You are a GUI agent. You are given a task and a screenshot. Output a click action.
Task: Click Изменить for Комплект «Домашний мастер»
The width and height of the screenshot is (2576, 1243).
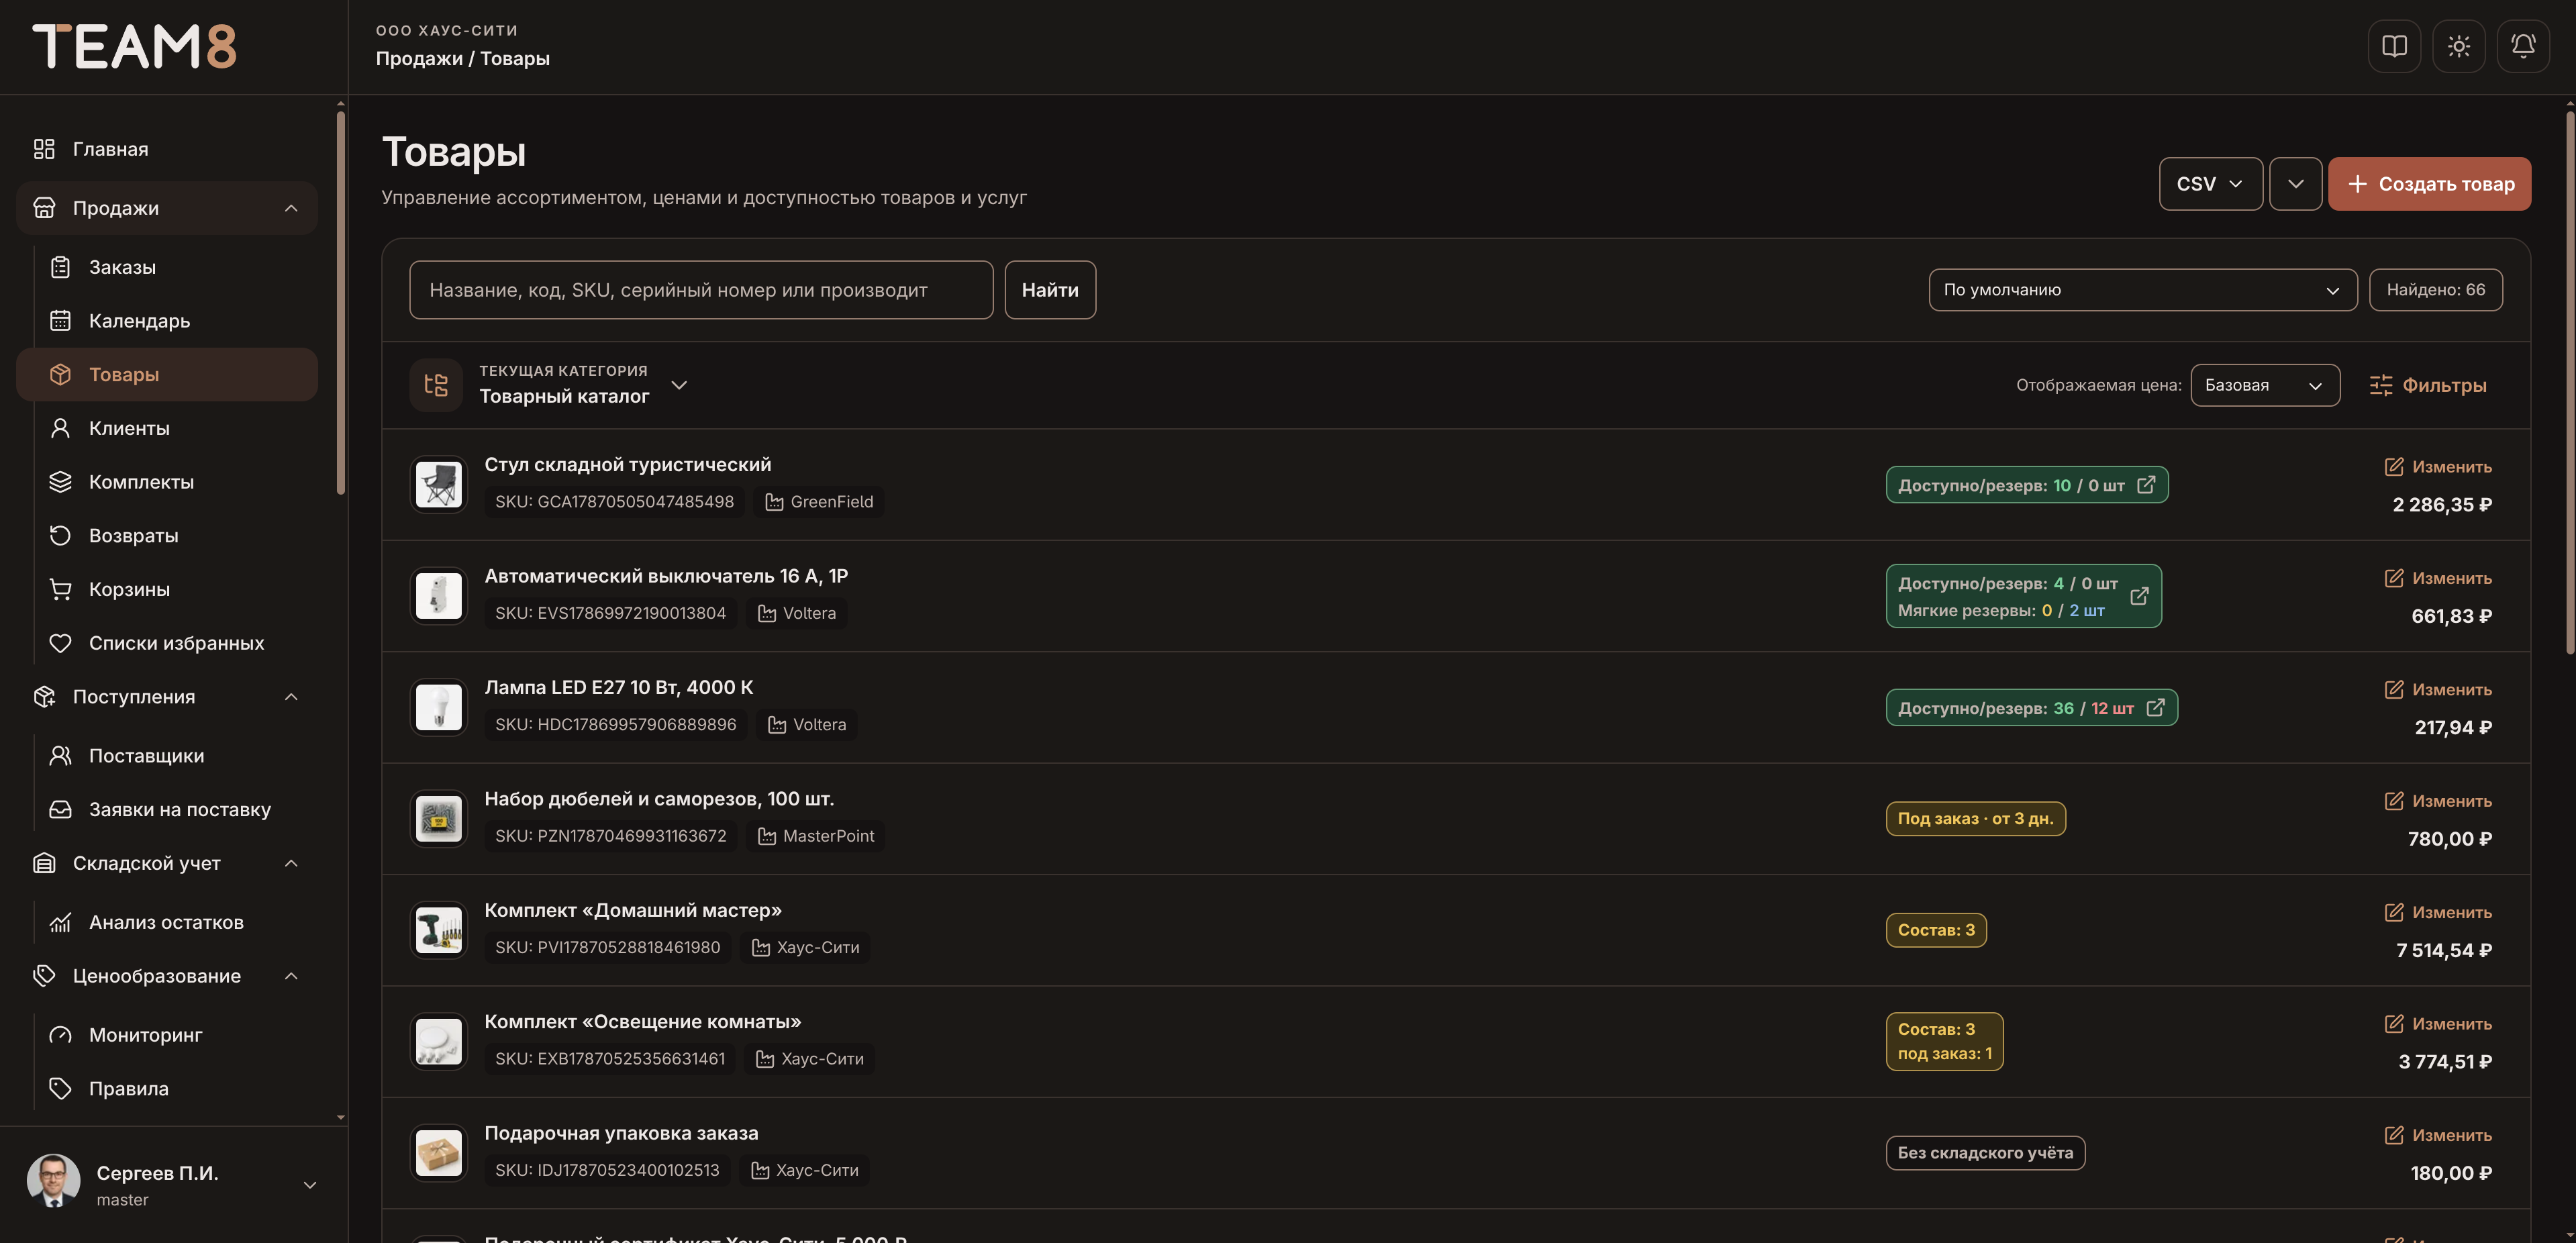tap(2438, 913)
